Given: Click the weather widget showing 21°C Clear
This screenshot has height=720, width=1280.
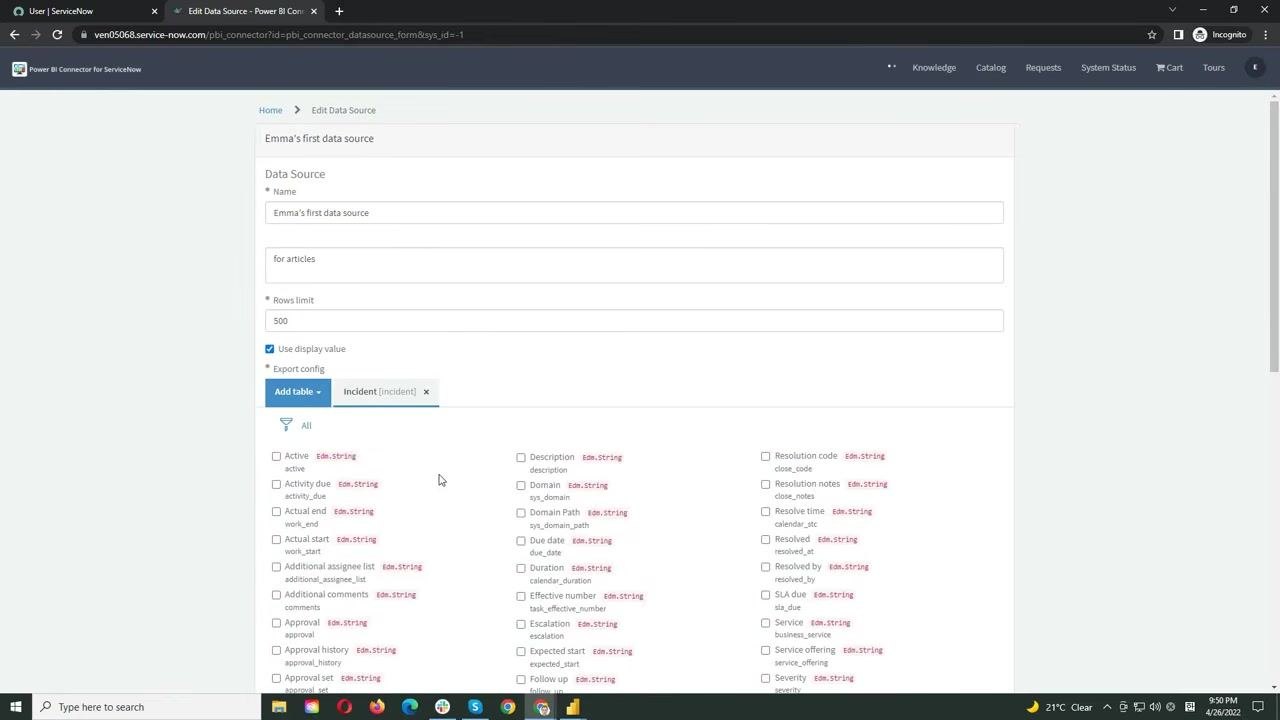Looking at the screenshot, I should coord(1059,707).
